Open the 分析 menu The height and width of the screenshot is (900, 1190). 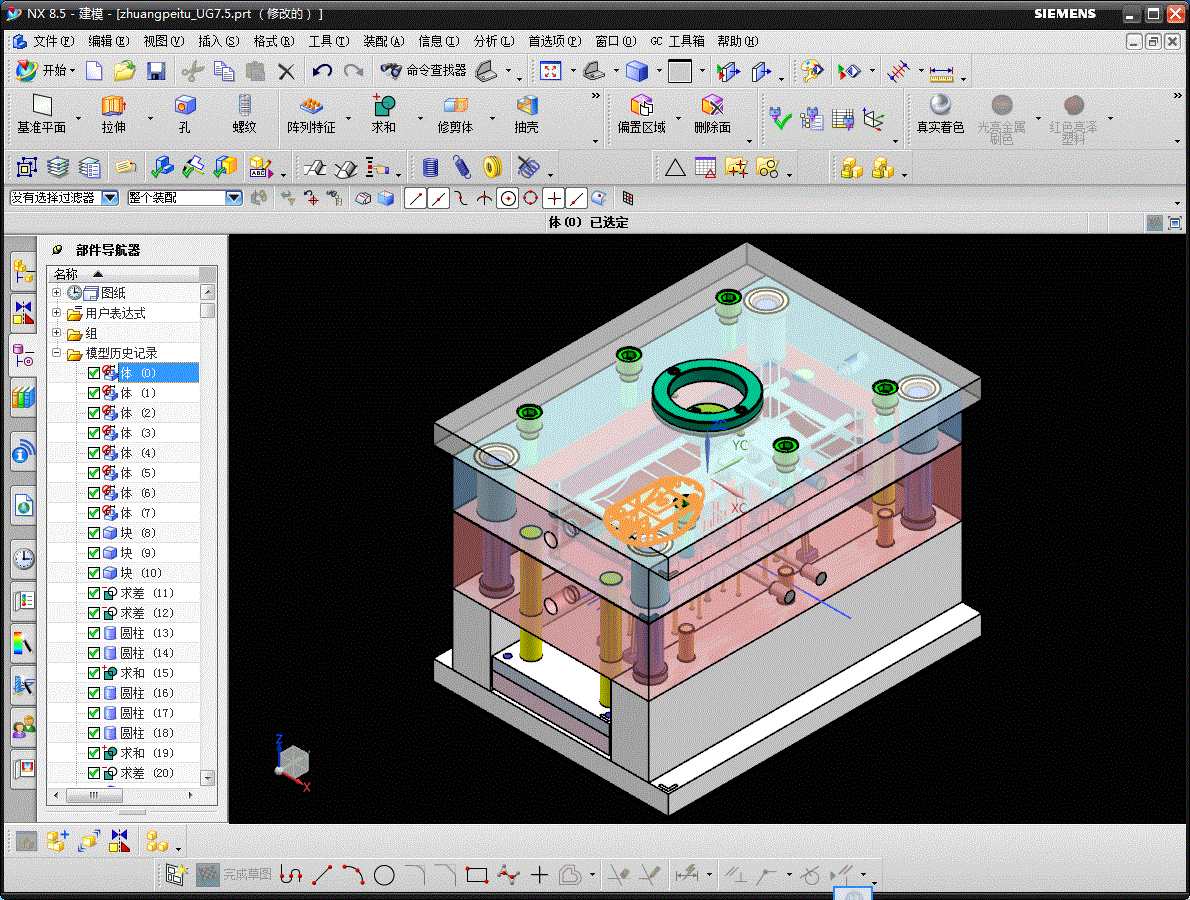click(x=492, y=41)
